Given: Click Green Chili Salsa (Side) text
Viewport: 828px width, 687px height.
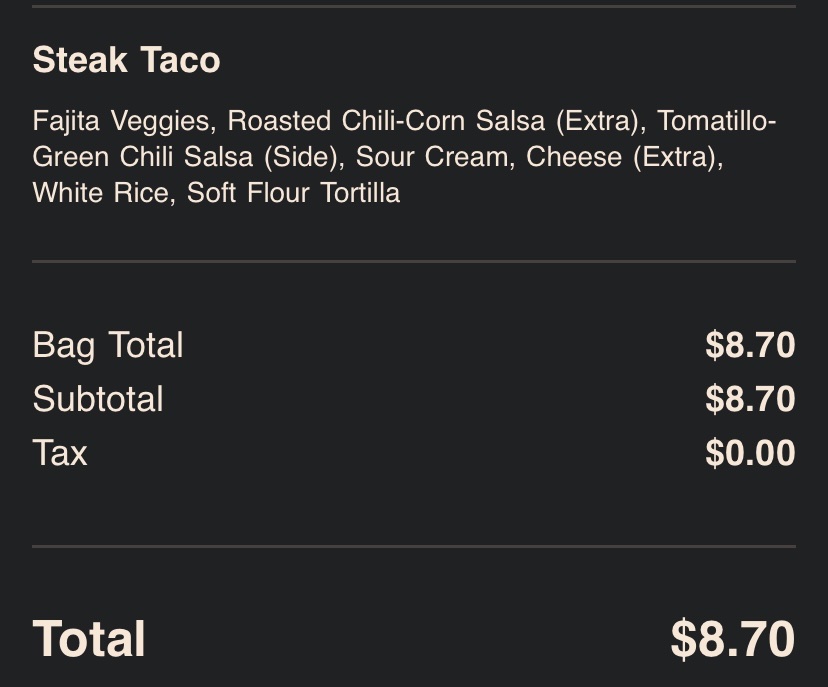Looking at the screenshot, I should tap(185, 157).
